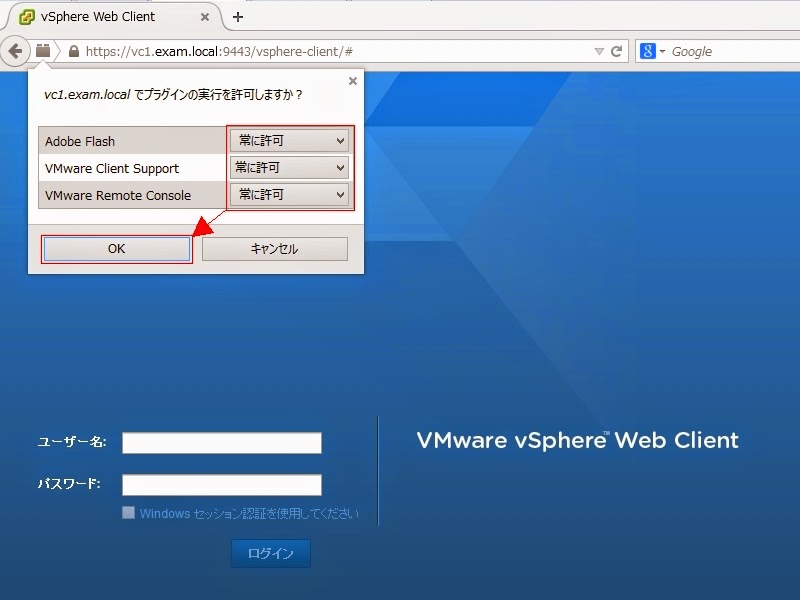Open the VMware Remote Console permission dropdown
This screenshot has height=600, width=800.
point(289,194)
